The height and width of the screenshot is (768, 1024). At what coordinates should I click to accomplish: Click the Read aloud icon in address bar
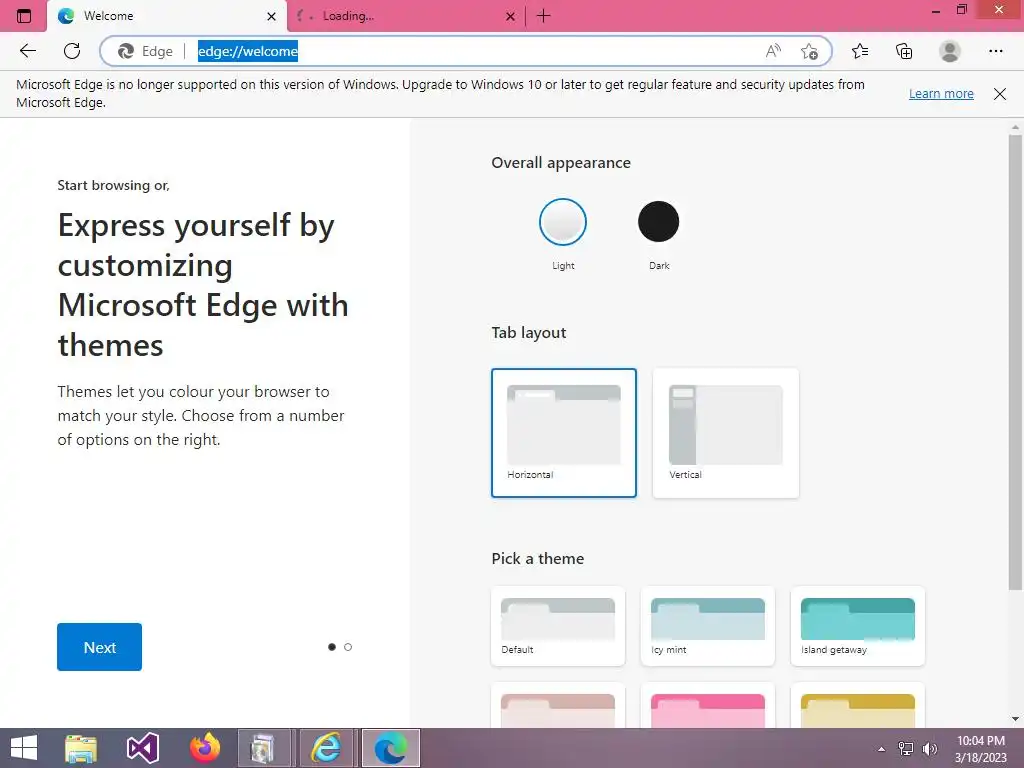773,51
